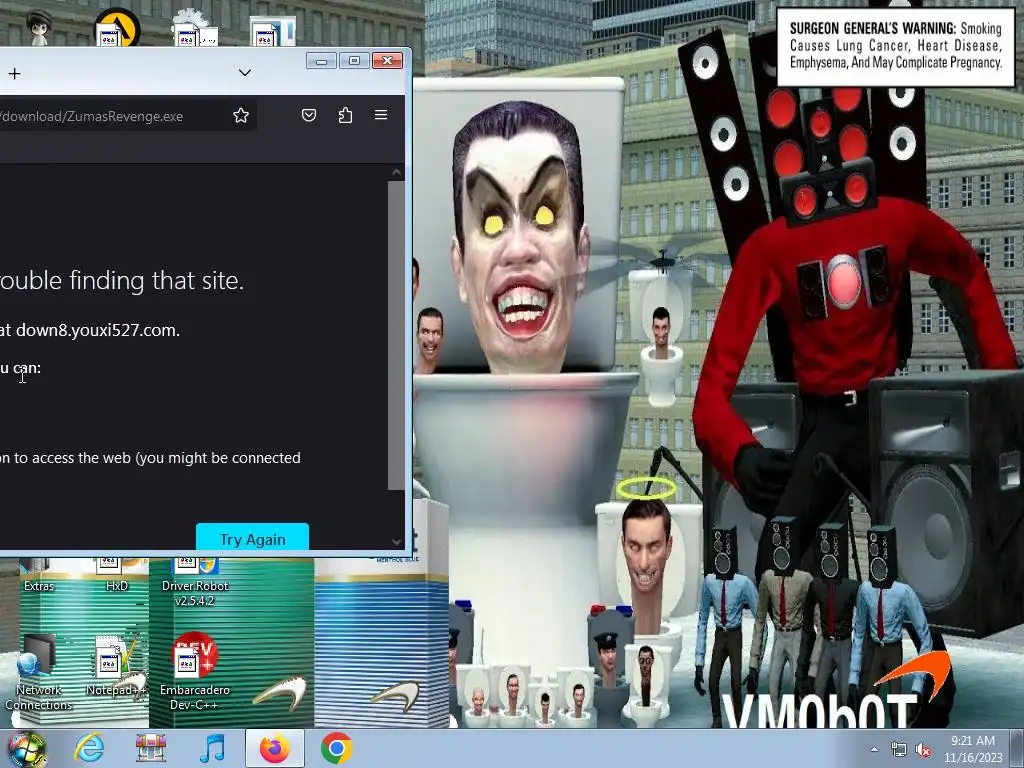Select the Embarcadero Dev-C++ desktop shortcut

tap(195, 673)
